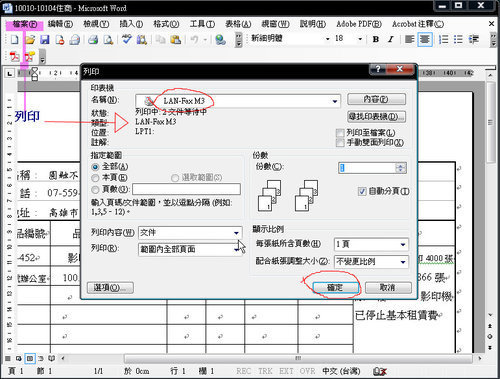Open the 列印(R) range dropdown
Screen dimensions: 500x379
(236, 249)
